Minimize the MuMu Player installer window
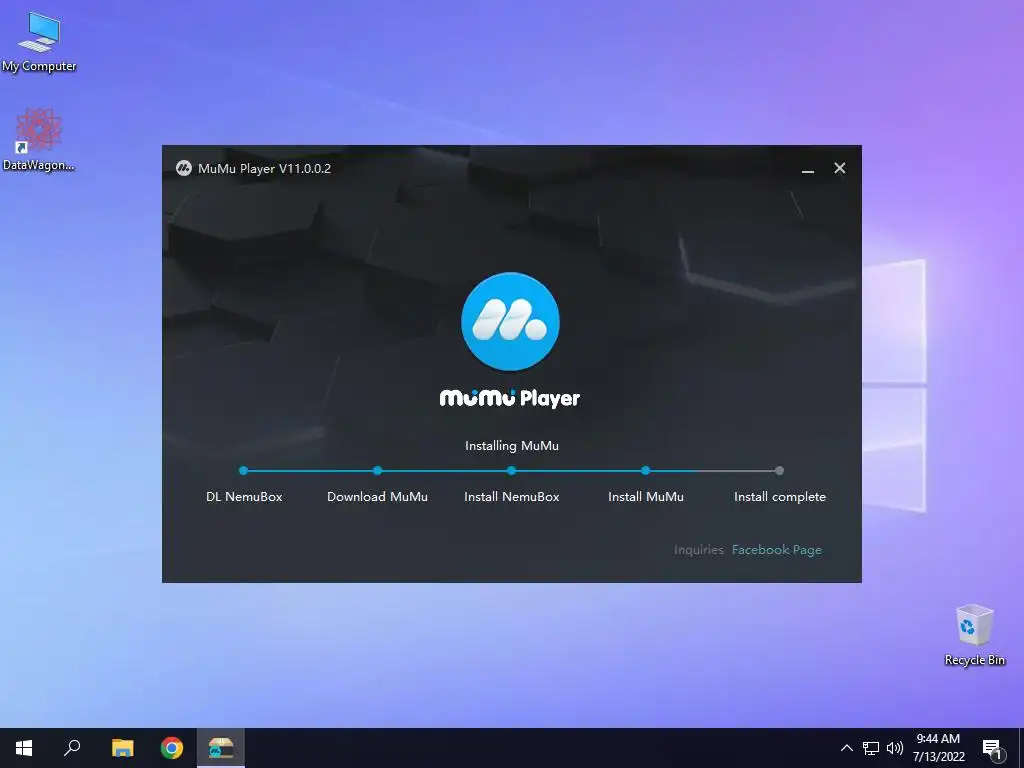The image size is (1024, 768). click(808, 168)
